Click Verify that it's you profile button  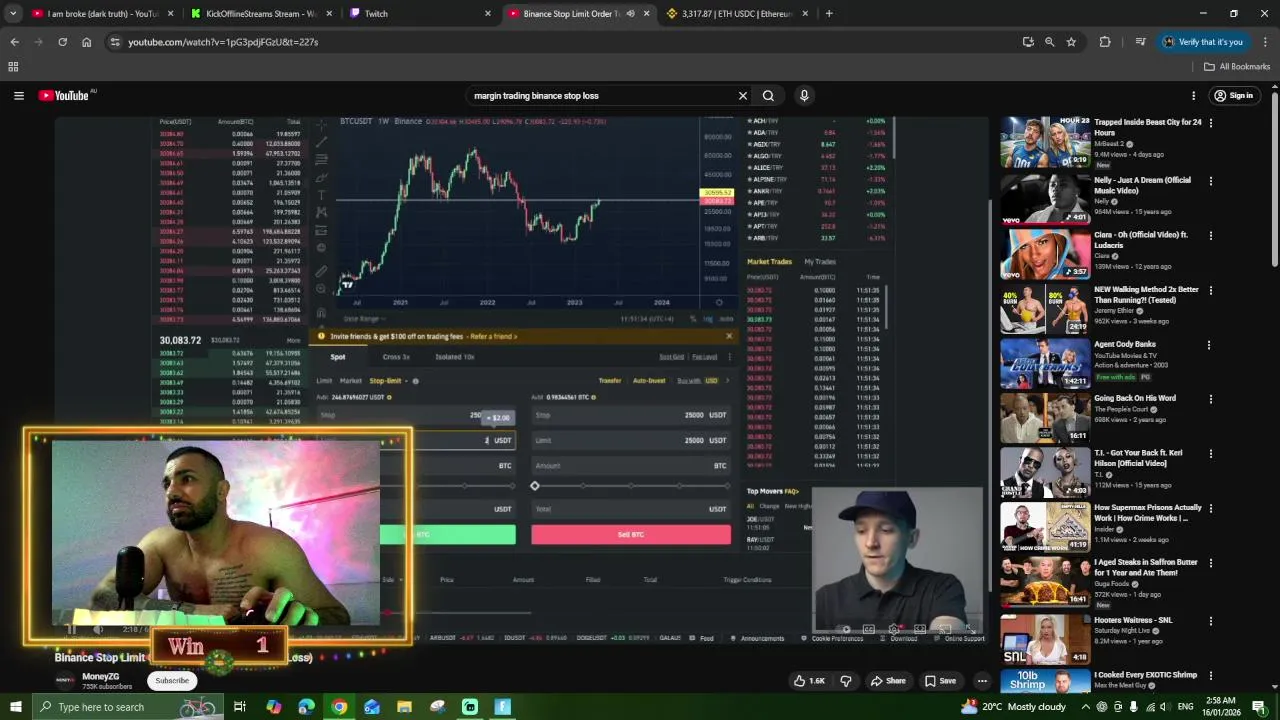(x=1203, y=42)
